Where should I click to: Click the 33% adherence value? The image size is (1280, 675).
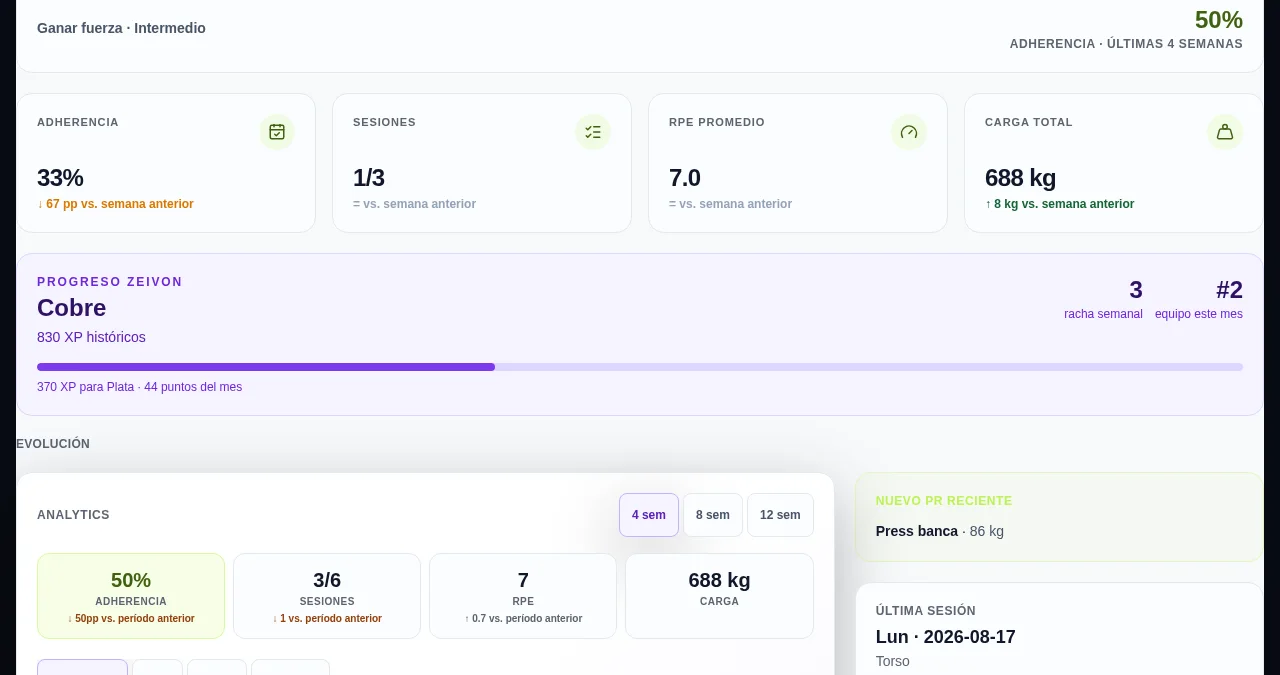pyautogui.click(x=60, y=178)
